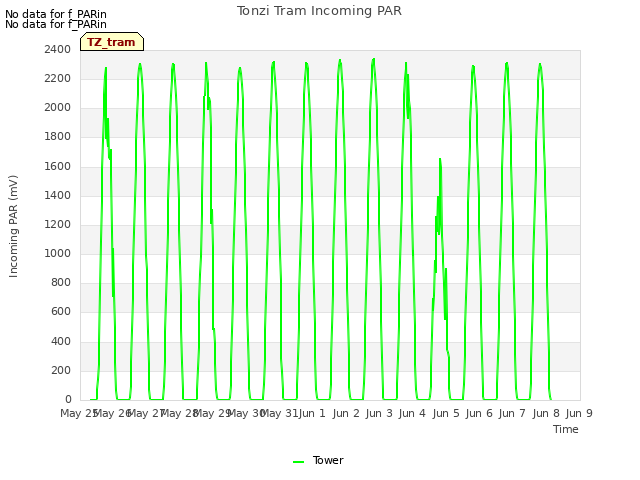Click the TZ_tram label box
Screen dimensions: 640x480
coord(112,42)
